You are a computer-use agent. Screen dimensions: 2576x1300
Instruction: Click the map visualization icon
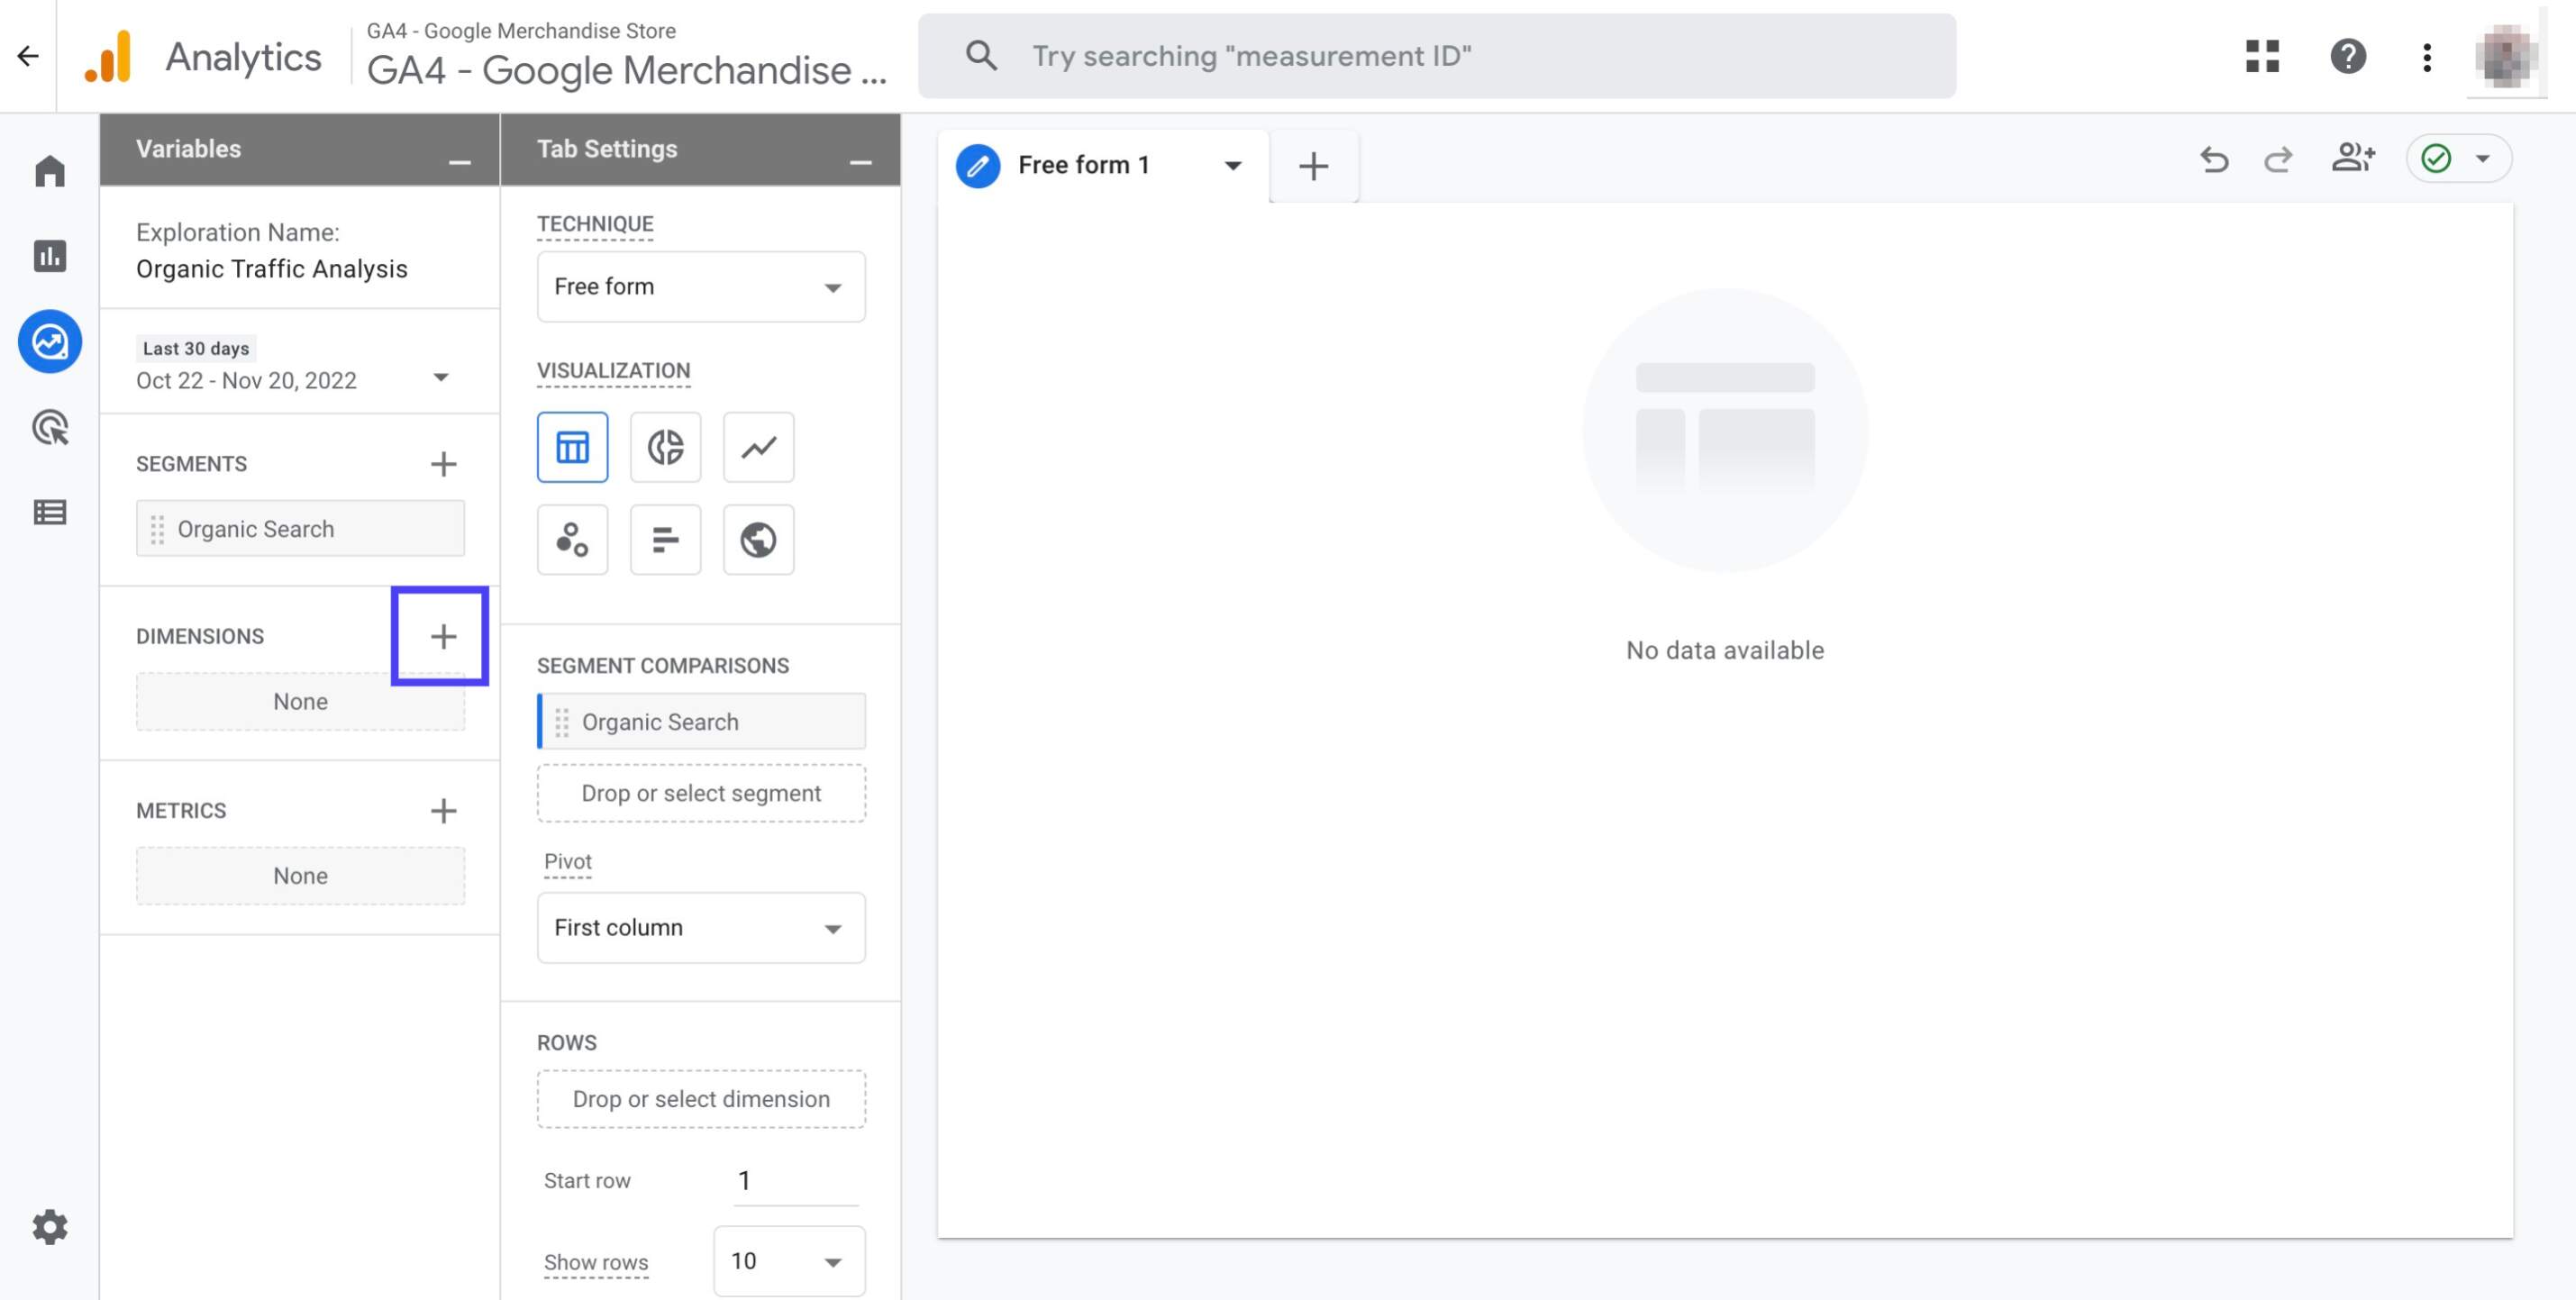[x=756, y=537]
